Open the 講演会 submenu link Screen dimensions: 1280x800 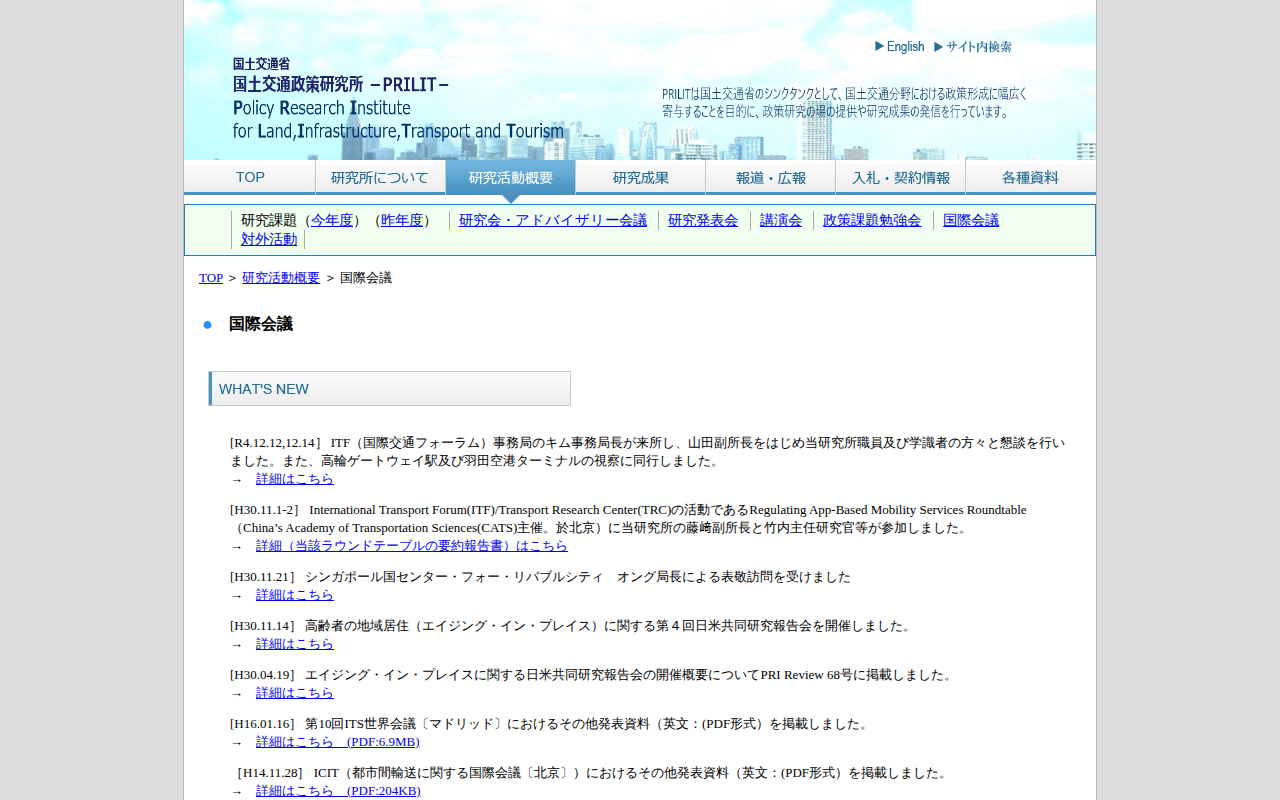coord(781,220)
